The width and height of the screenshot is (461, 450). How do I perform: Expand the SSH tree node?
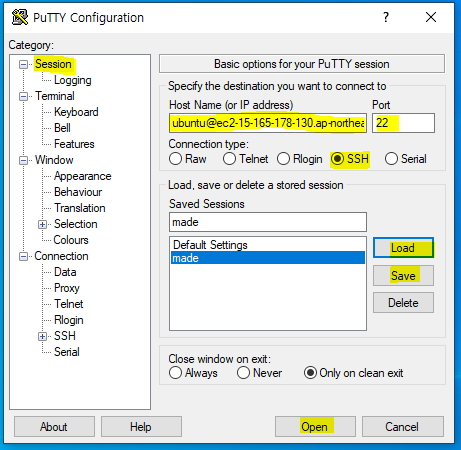pos(42,337)
